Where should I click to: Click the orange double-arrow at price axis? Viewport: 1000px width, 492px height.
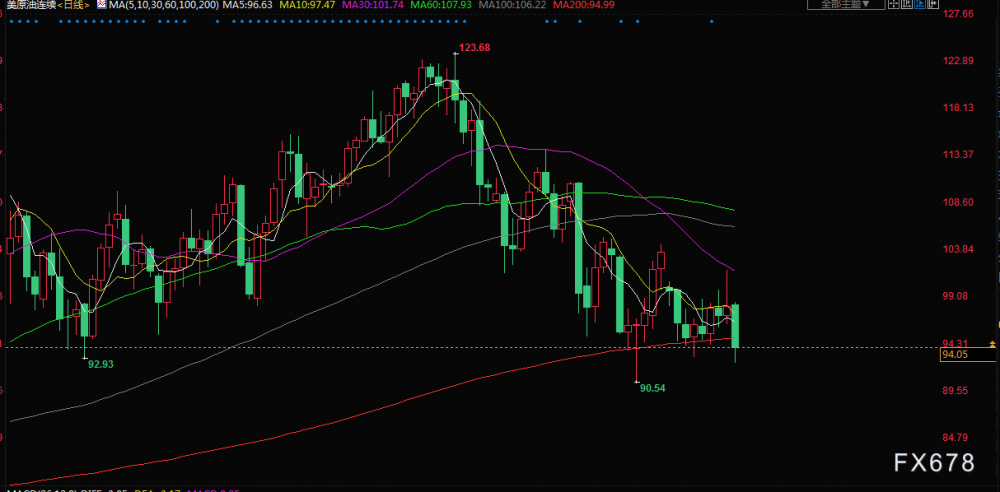992,344
